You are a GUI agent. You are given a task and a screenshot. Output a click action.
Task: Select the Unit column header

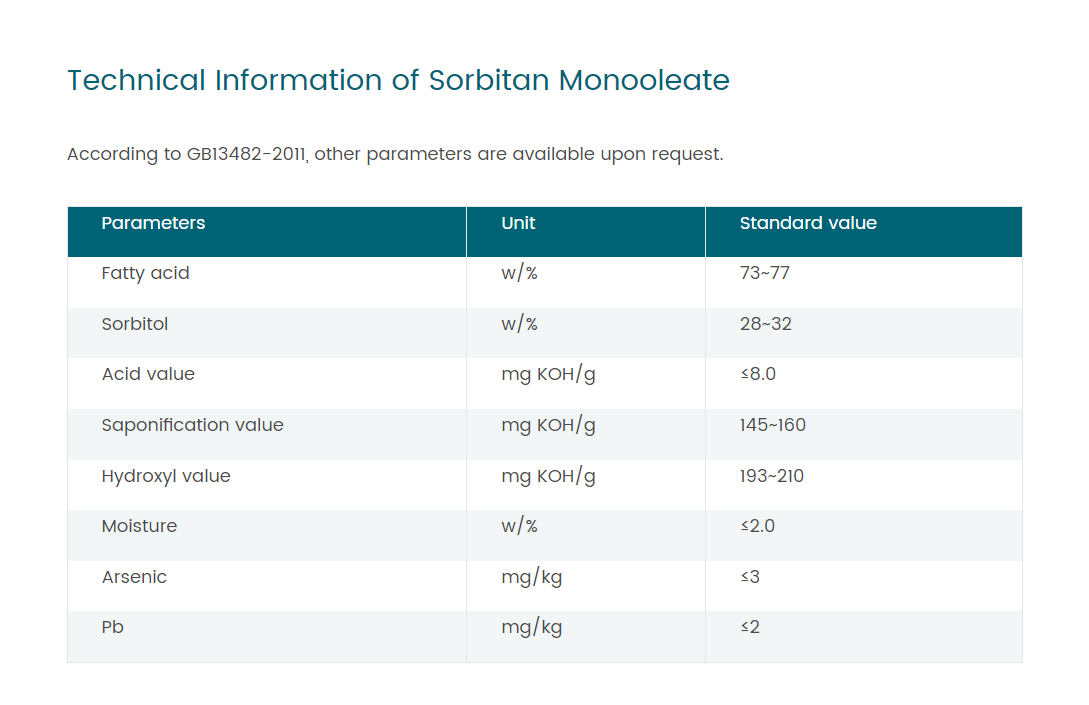pos(518,223)
